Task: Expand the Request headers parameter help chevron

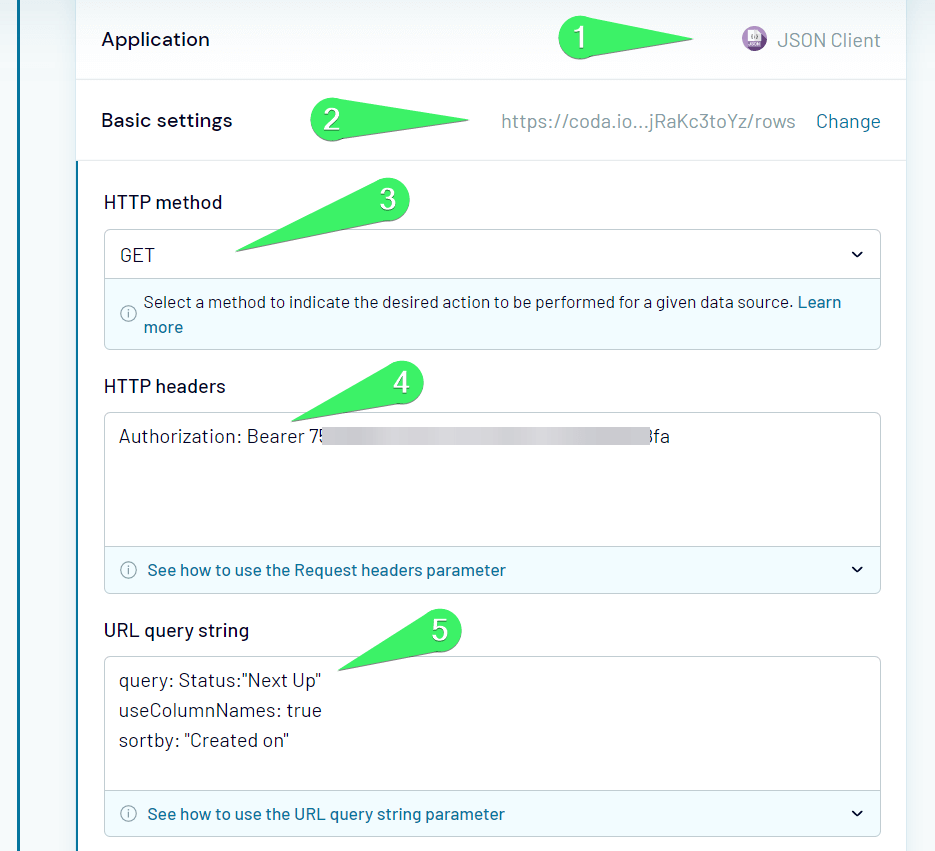Action: point(857,570)
